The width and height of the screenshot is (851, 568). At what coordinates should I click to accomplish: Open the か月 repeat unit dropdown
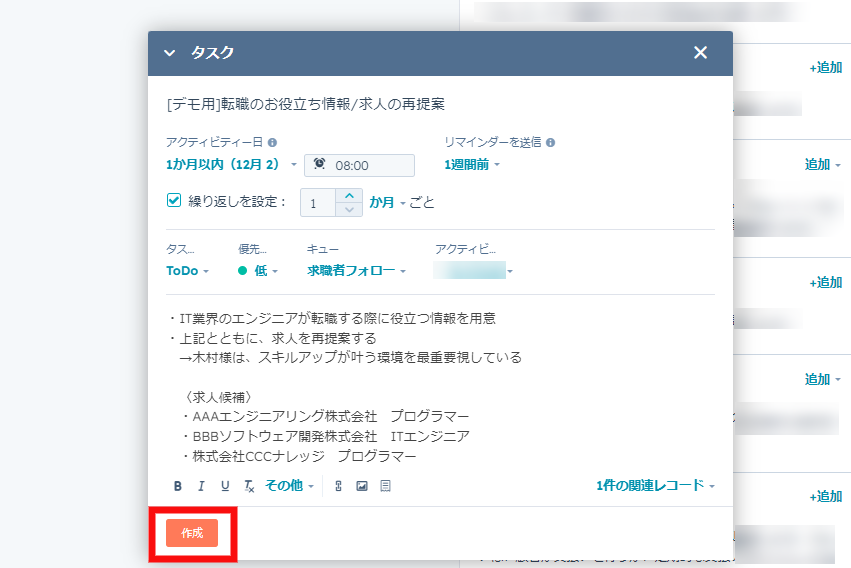pos(388,203)
